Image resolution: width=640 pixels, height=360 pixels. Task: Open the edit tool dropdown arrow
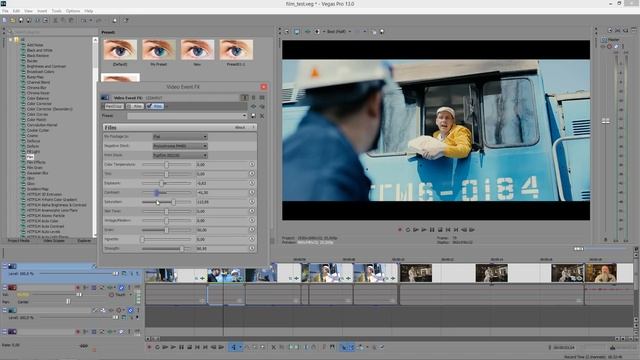tap(240, 347)
